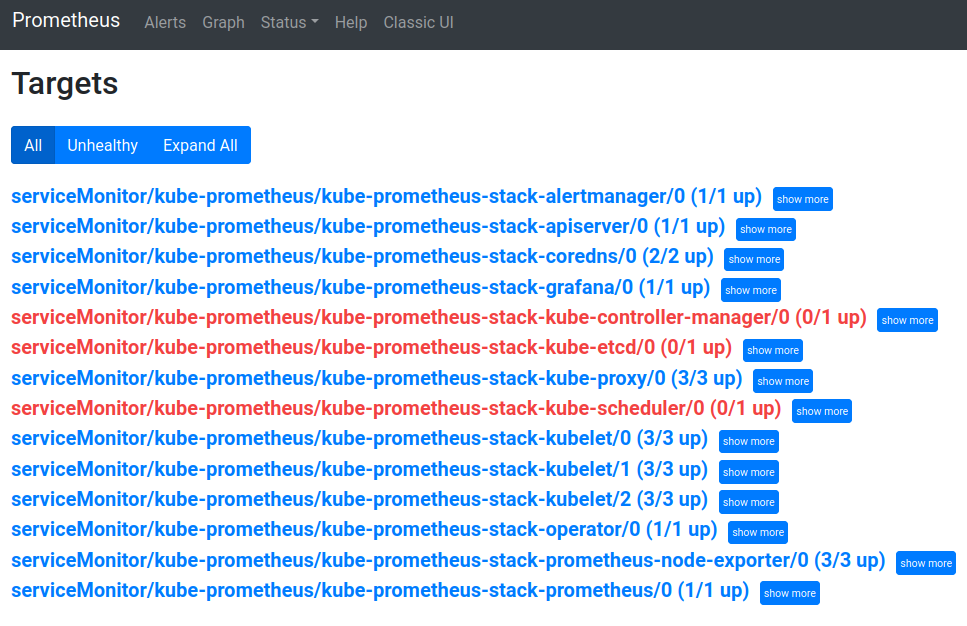
Task: Filter targets to show only Unhealthy ones
Action: click(102, 145)
